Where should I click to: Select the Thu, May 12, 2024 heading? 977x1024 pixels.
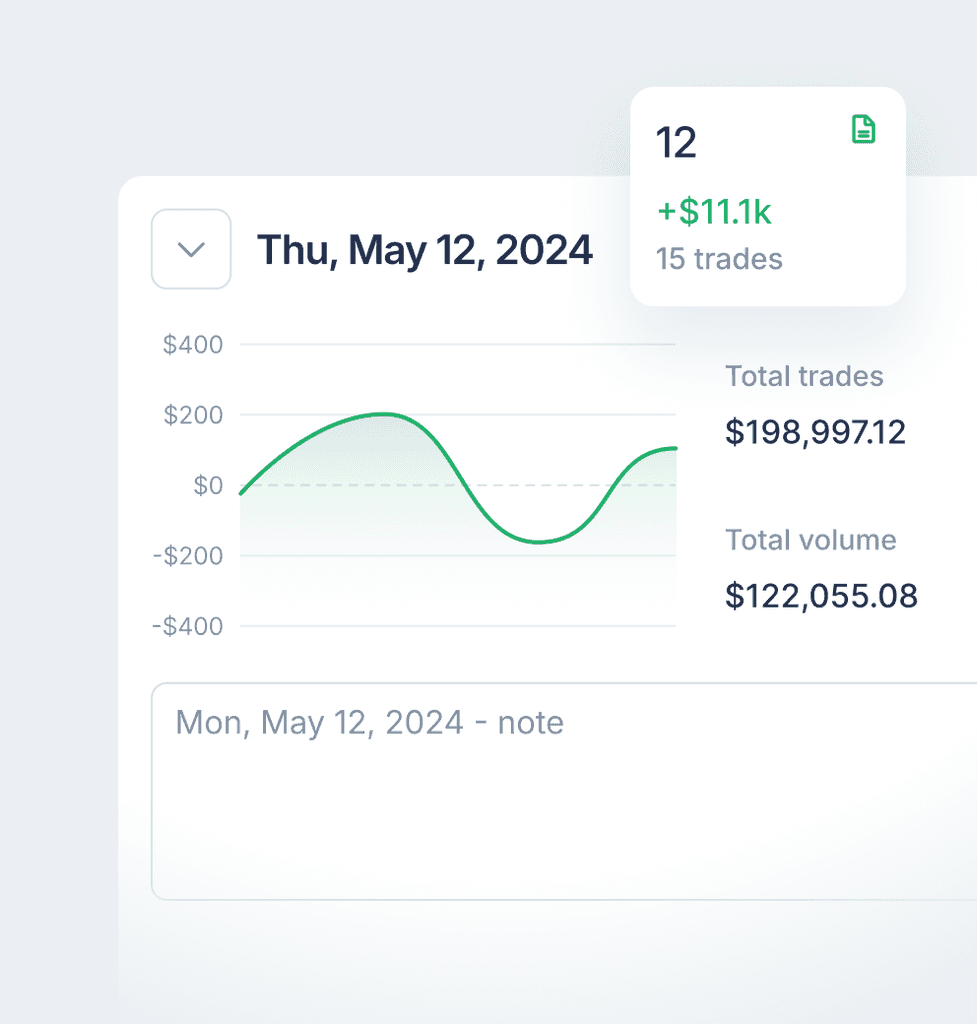425,250
